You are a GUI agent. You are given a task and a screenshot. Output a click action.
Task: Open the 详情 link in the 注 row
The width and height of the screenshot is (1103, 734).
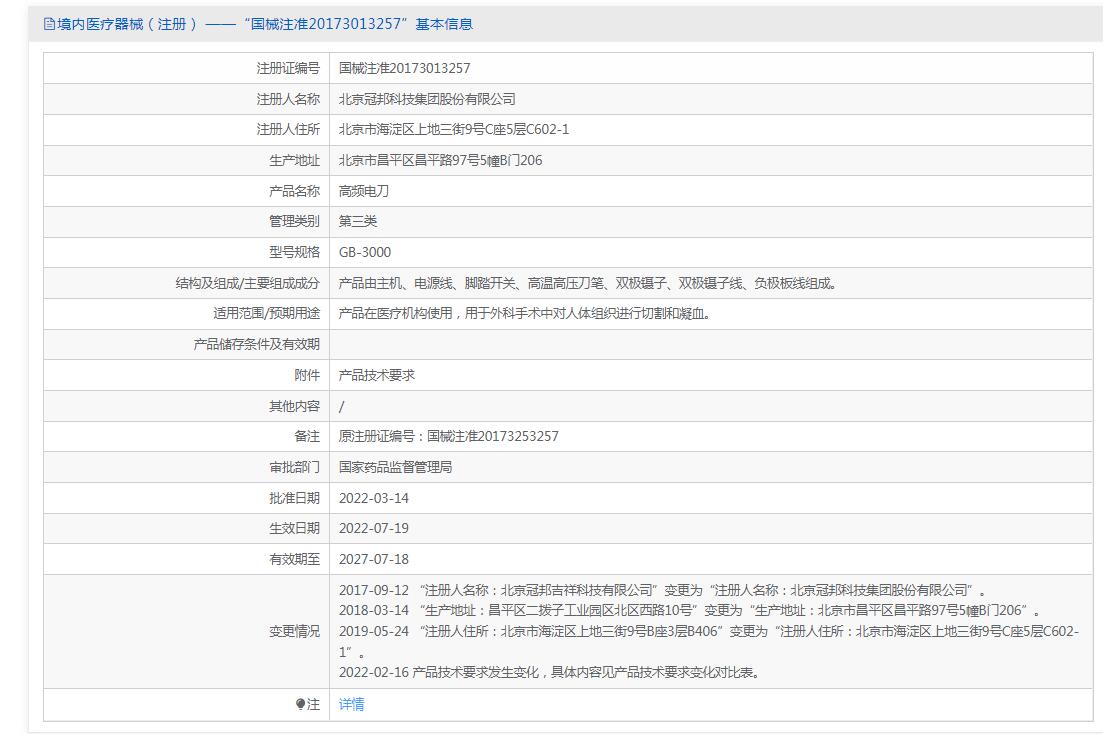351,704
